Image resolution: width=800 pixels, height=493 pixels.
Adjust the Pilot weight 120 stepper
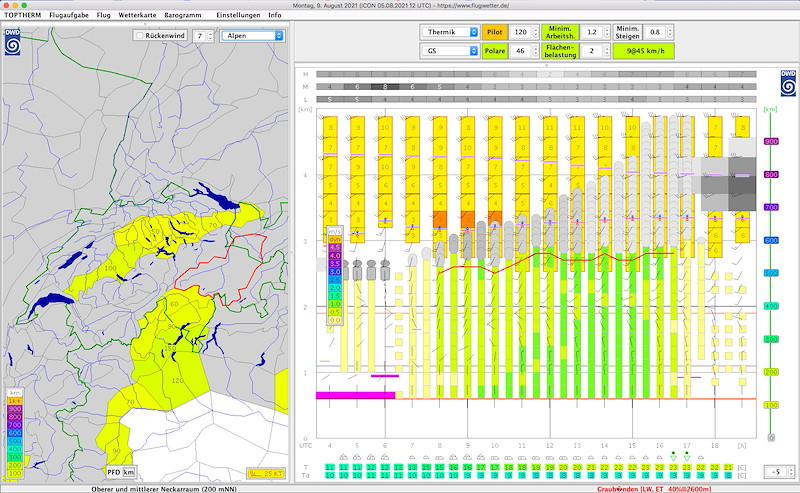pyautogui.click(x=535, y=32)
